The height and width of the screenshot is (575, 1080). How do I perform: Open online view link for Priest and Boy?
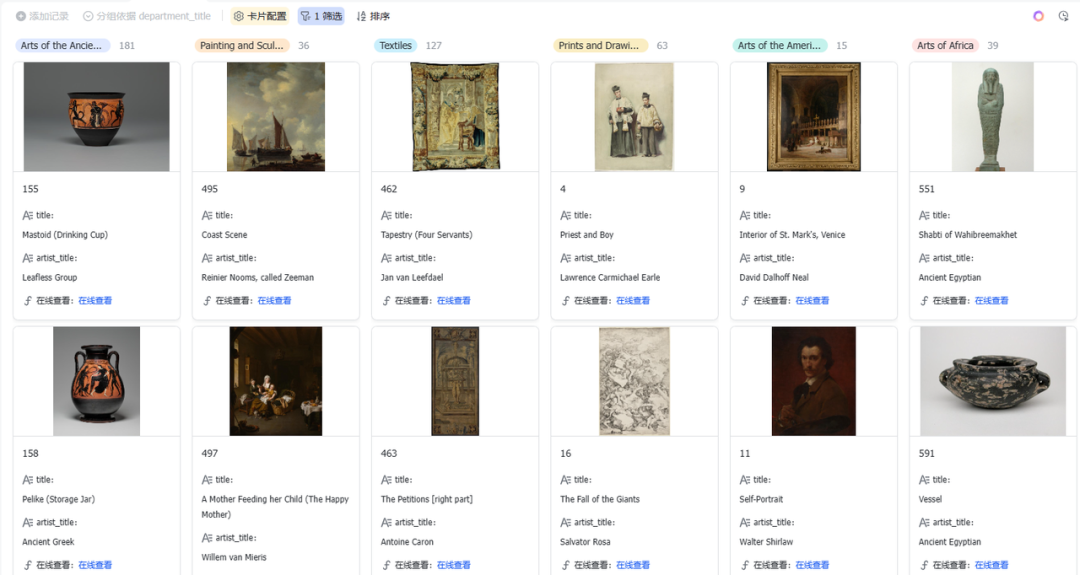click(x=633, y=301)
